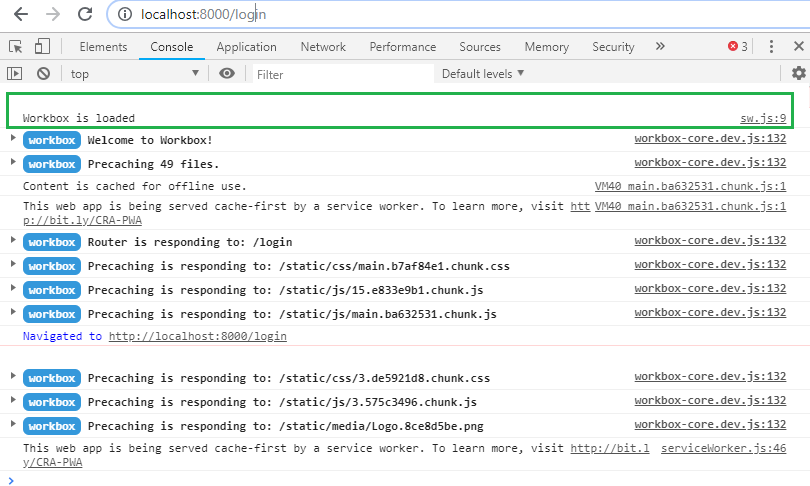Open the top execution context dropdown

click(x=135, y=74)
